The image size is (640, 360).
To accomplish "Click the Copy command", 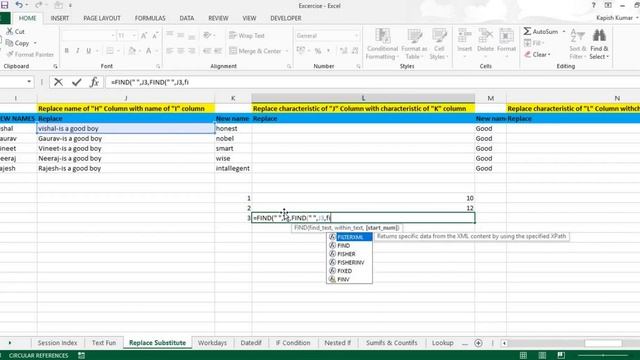I will pyautogui.click(x=18, y=43).
